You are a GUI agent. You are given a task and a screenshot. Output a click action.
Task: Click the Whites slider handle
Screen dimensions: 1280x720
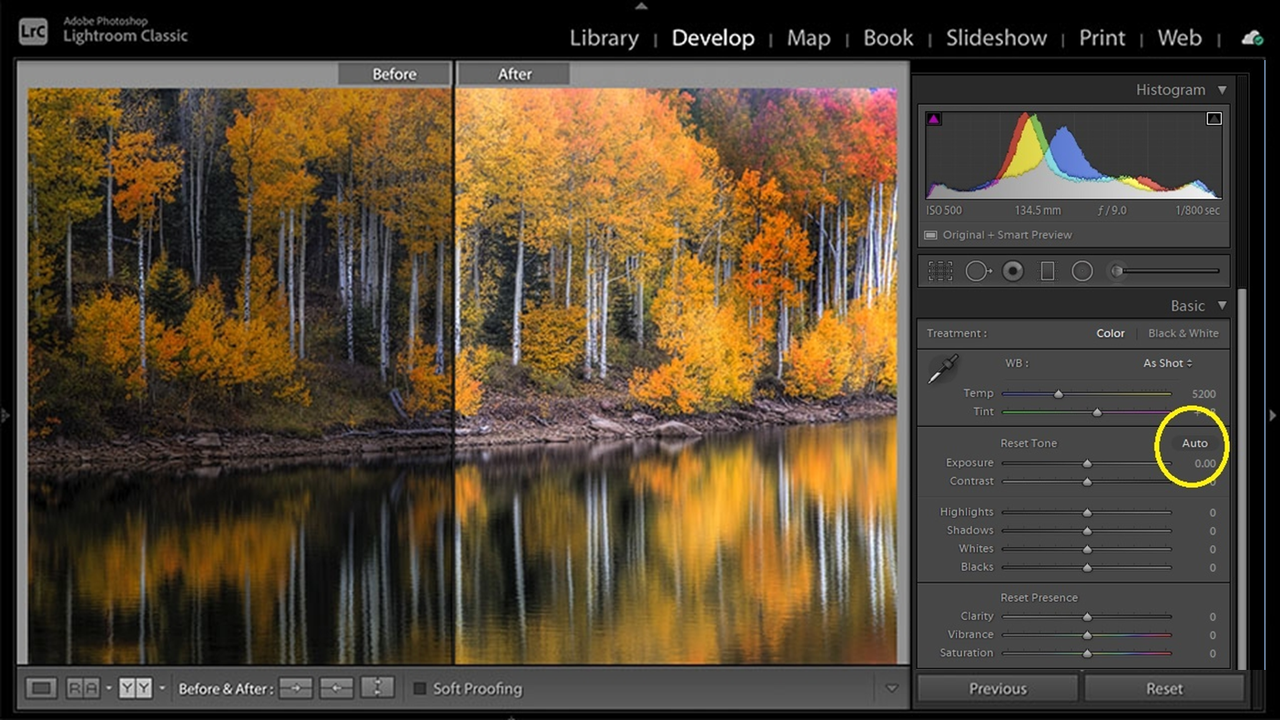[1087, 549]
